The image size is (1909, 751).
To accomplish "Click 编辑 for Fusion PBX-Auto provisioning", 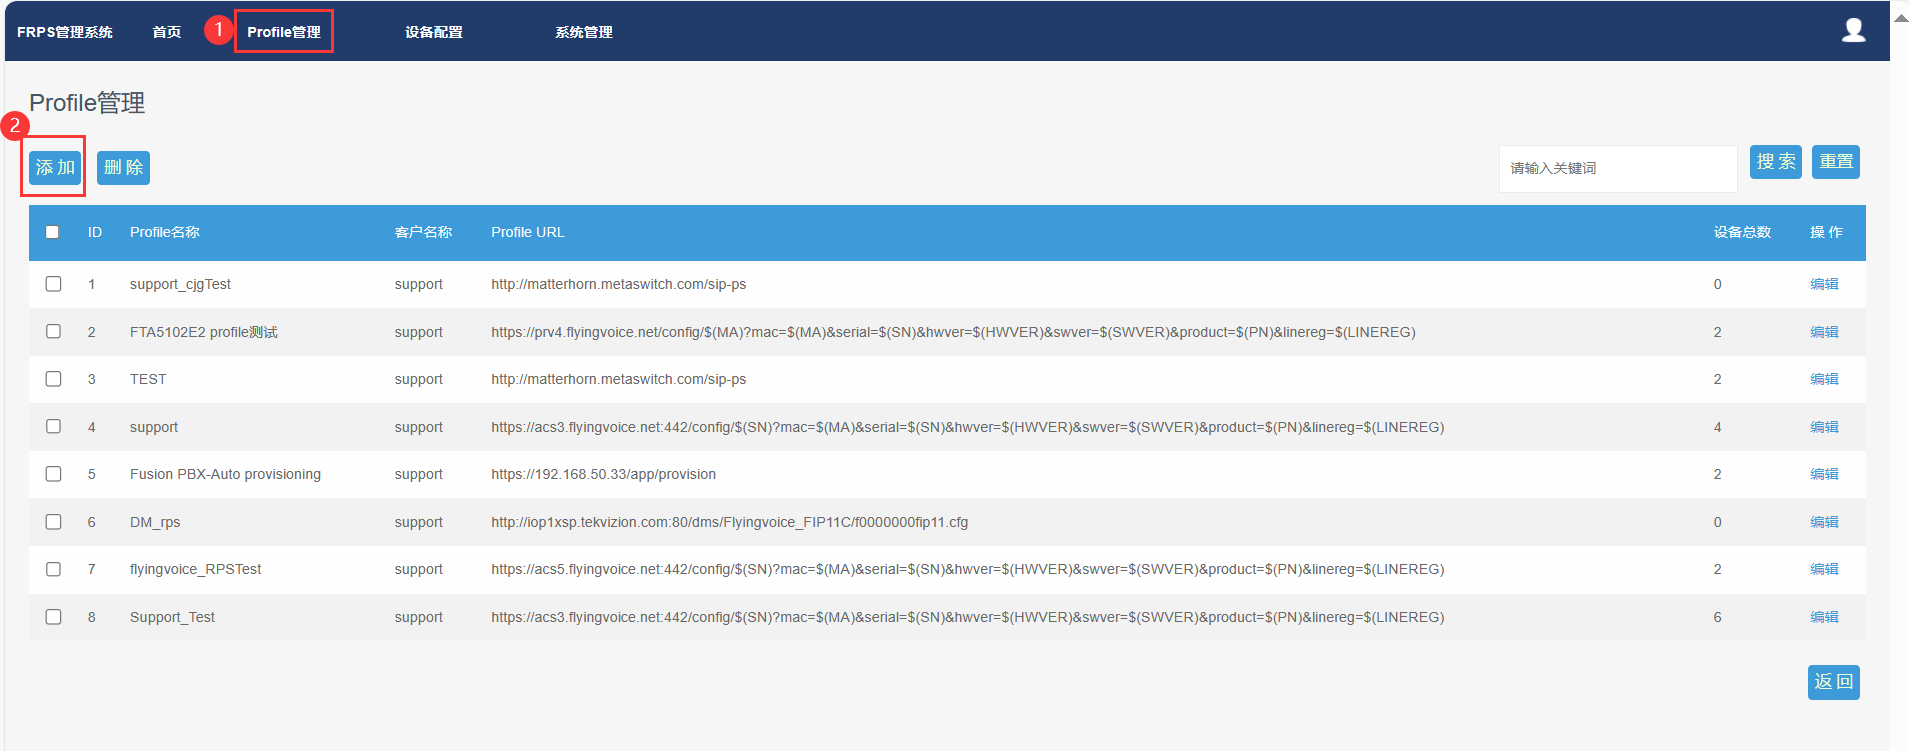I will (1824, 474).
